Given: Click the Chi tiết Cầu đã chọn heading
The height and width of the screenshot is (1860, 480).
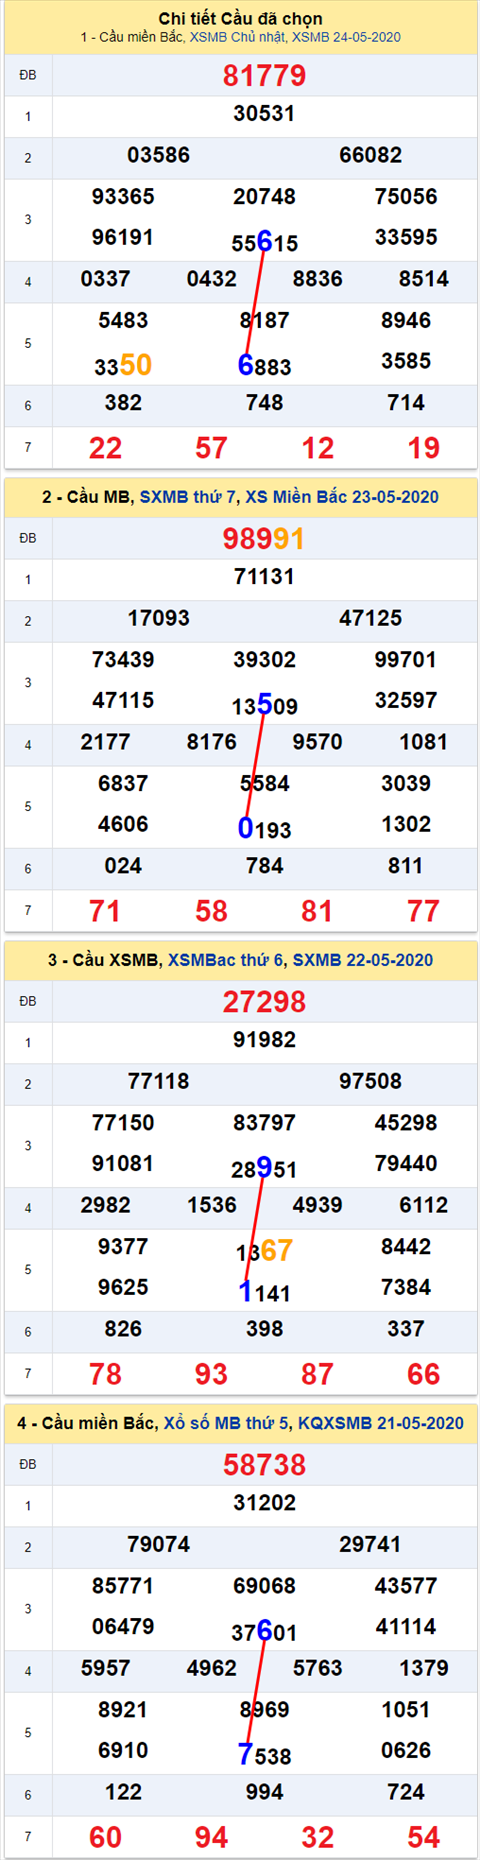Looking at the screenshot, I should pos(241,19).
